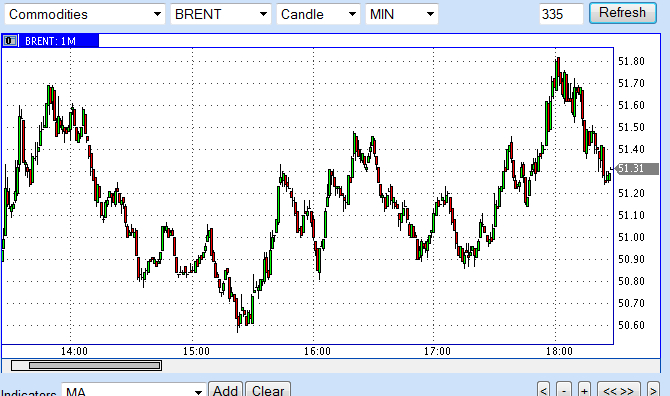The image size is (670, 396).
Task: Click the Refresh button
Action: (x=623, y=13)
